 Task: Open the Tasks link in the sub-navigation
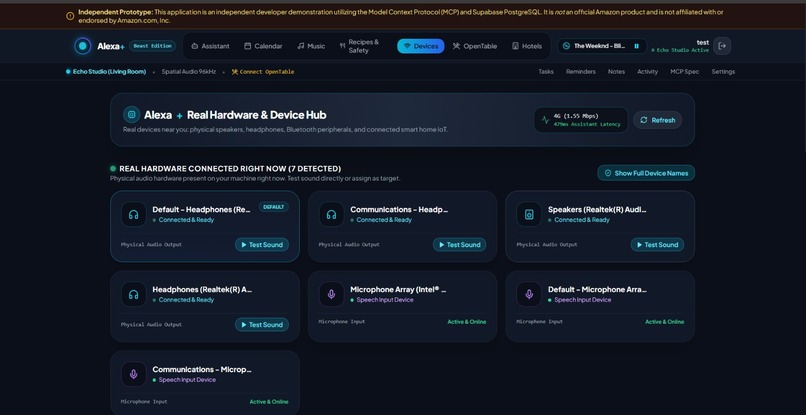pyautogui.click(x=546, y=71)
